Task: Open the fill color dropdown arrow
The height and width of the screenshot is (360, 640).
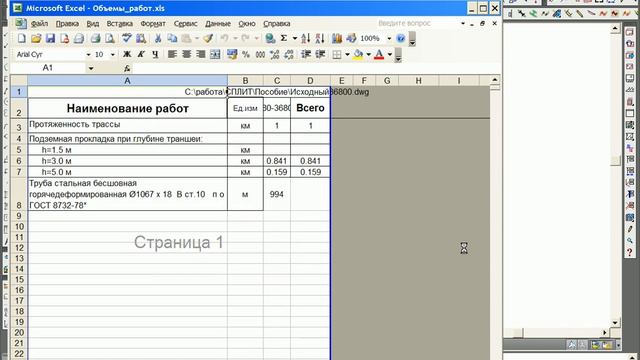Action: click(x=368, y=54)
